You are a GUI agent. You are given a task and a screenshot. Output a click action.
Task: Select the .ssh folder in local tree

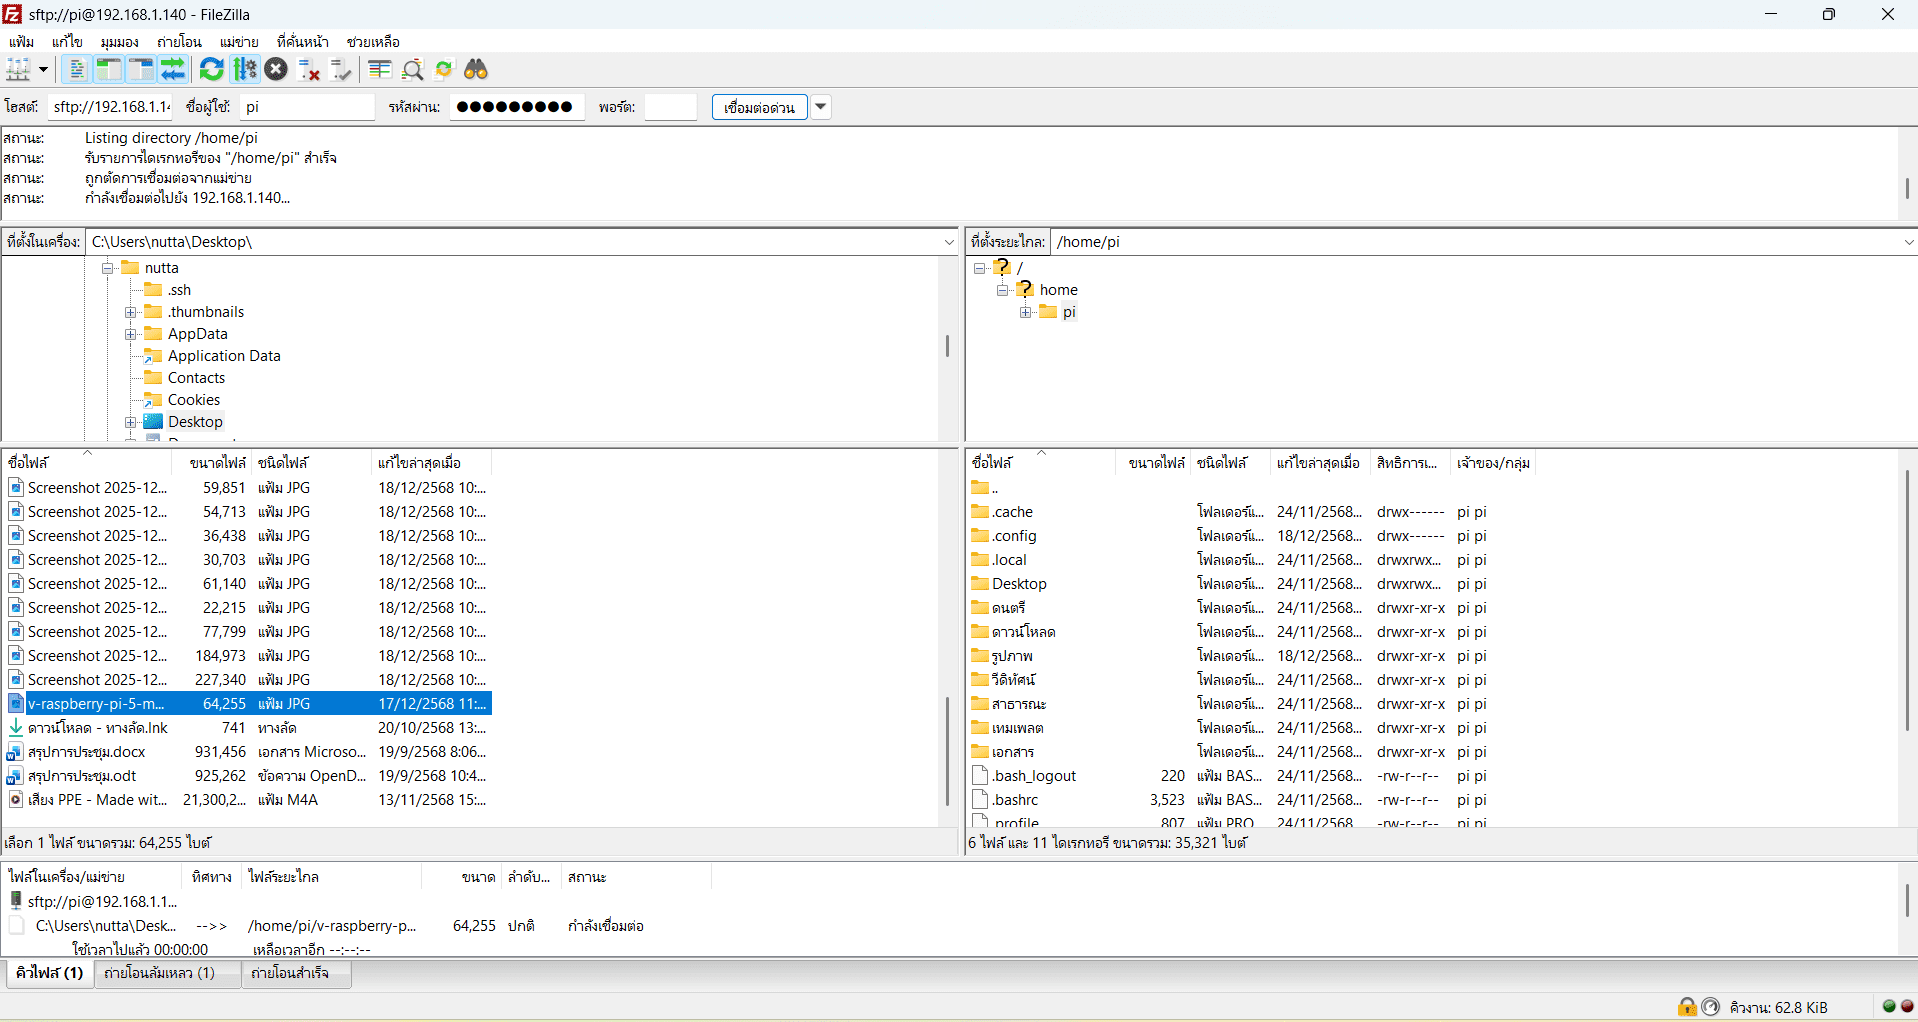tap(179, 290)
